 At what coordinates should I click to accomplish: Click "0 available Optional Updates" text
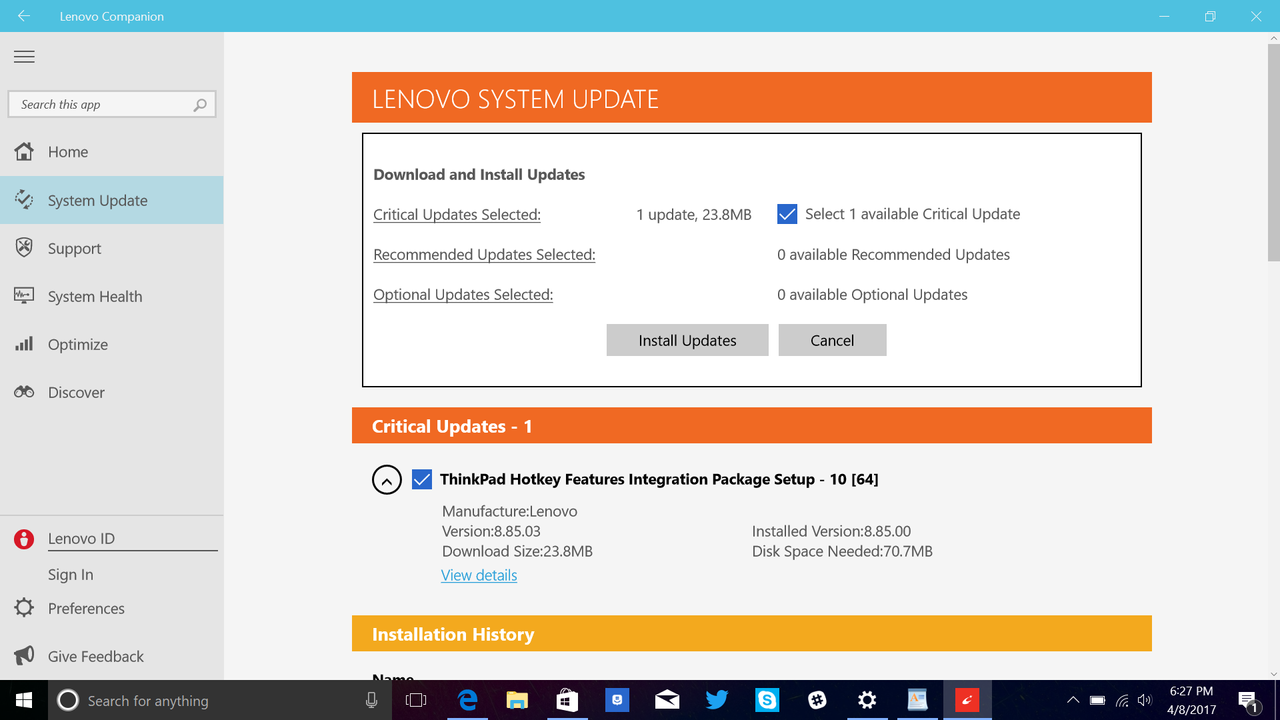(872, 294)
